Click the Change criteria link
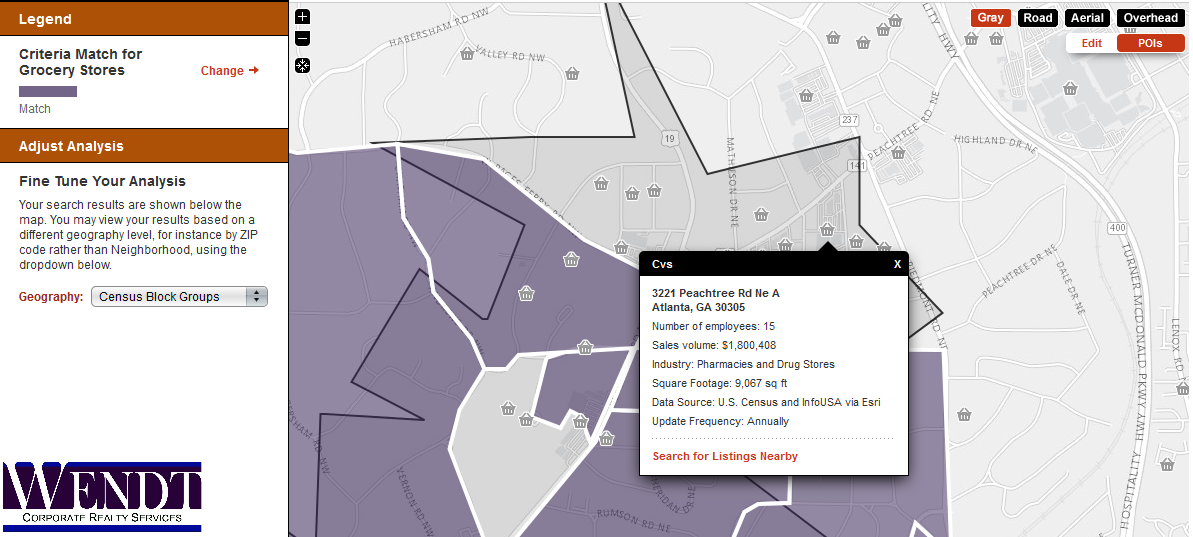 click(229, 71)
